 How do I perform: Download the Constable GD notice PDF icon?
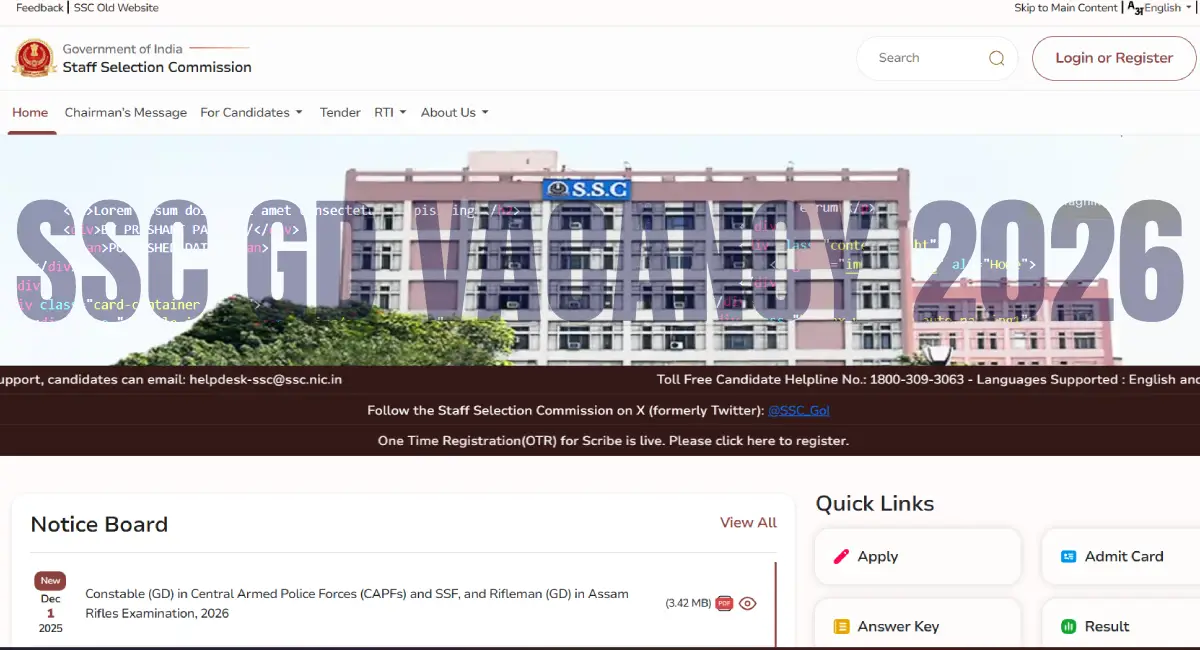(x=724, y=603)
